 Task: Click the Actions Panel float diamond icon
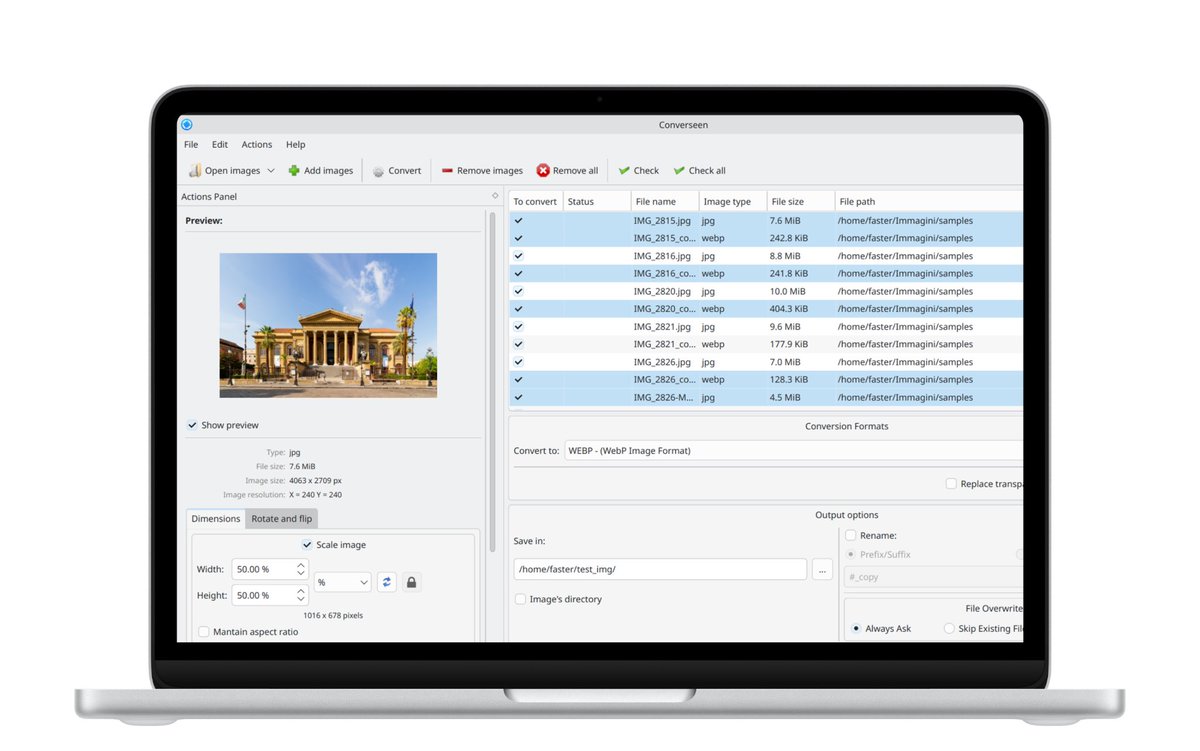495,196
